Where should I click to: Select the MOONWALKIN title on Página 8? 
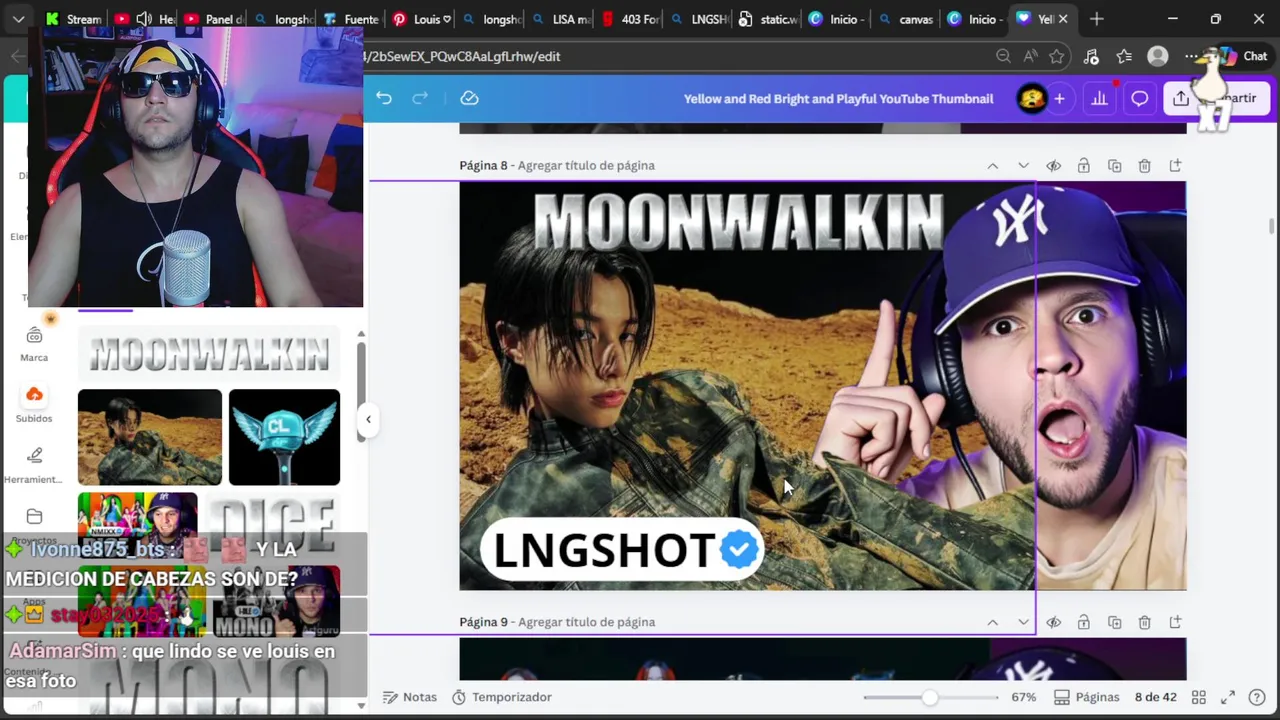[x=738, y=221]
